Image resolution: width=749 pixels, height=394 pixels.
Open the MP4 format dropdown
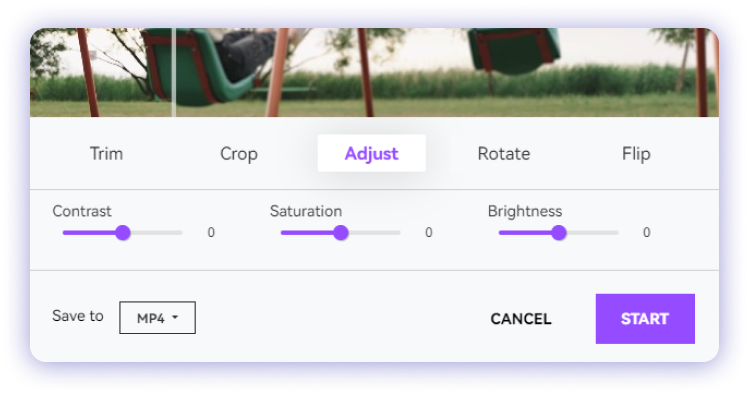pos(157,318)
